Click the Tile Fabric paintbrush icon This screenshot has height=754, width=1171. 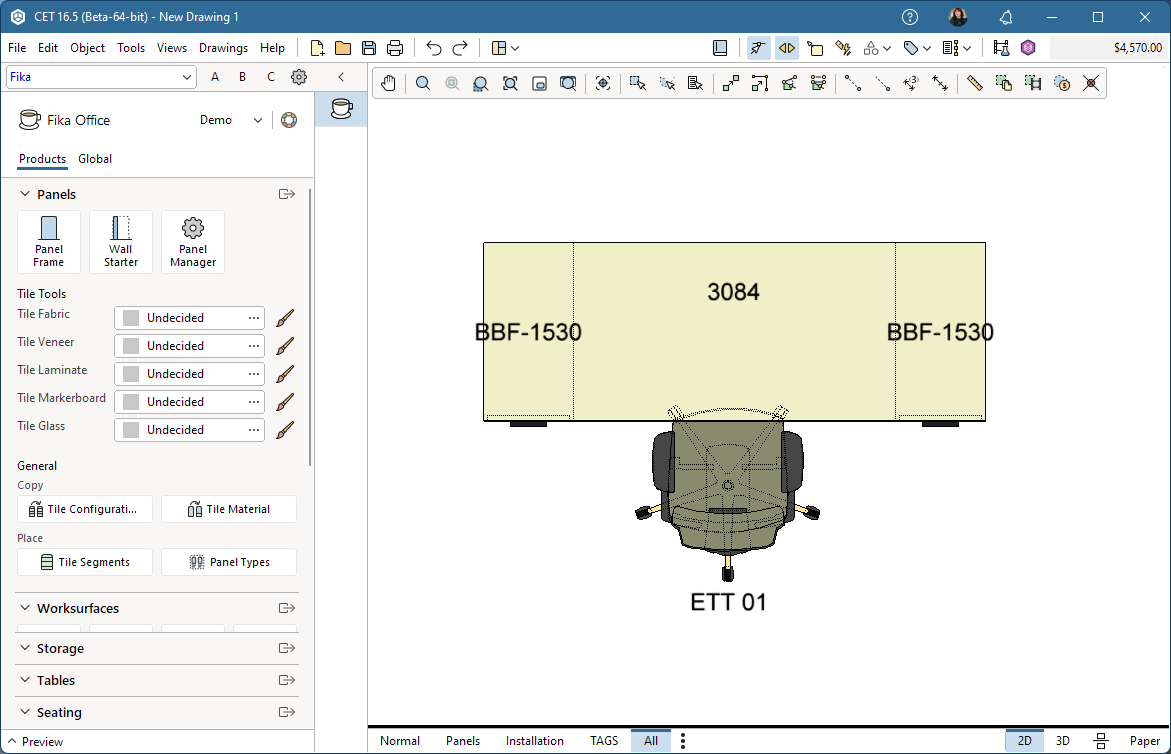[285, 318]
